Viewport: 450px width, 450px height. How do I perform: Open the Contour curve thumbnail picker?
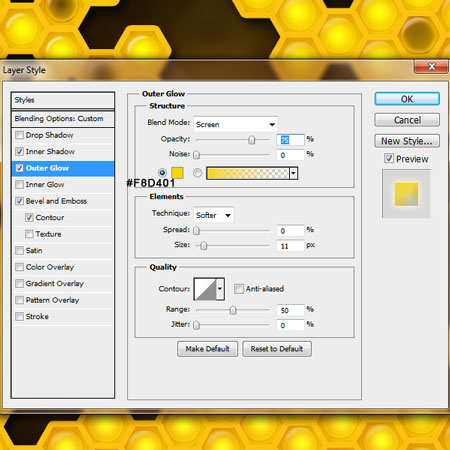click(x=205, y=289)
